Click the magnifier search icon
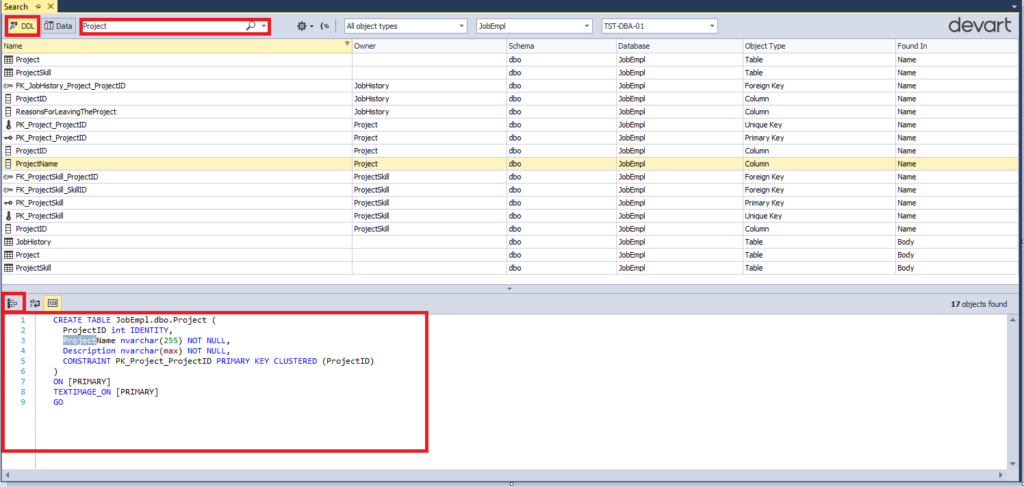Image resolution: width=1024 pixels, height=487 pixels. click(251, 26)
